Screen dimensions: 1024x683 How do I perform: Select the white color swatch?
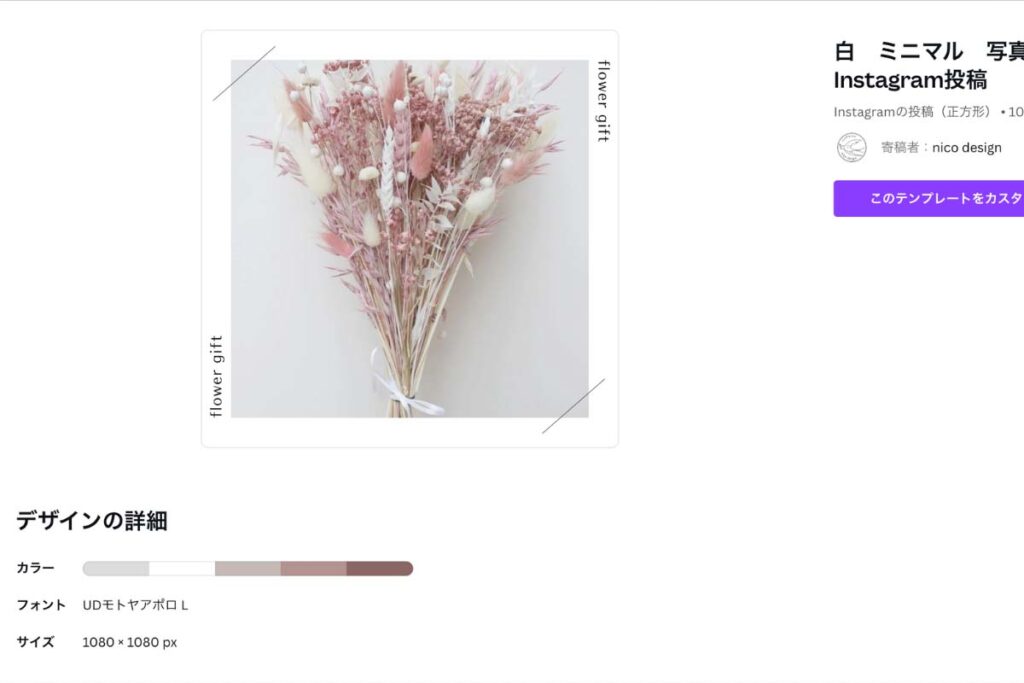tap(182, 569)
